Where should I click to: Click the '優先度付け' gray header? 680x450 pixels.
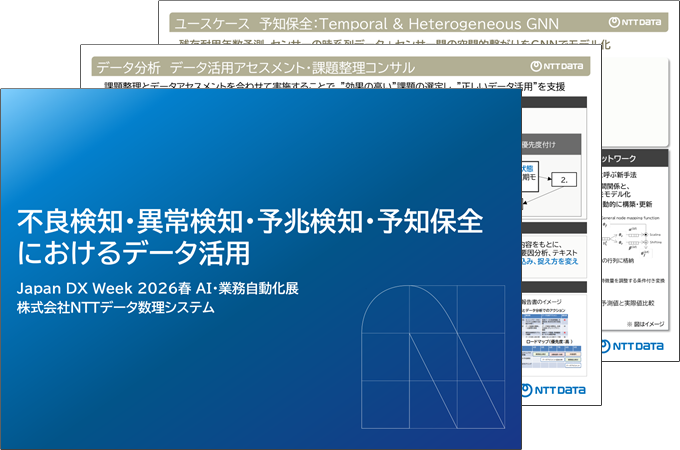(x=551, y=144)
